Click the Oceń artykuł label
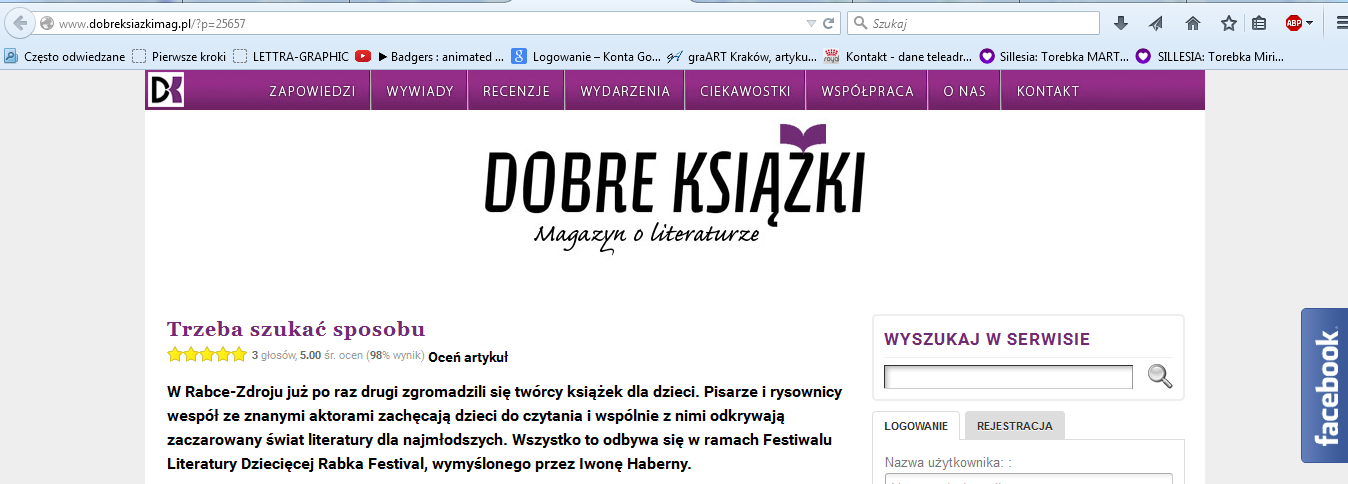 click(468, 356)
